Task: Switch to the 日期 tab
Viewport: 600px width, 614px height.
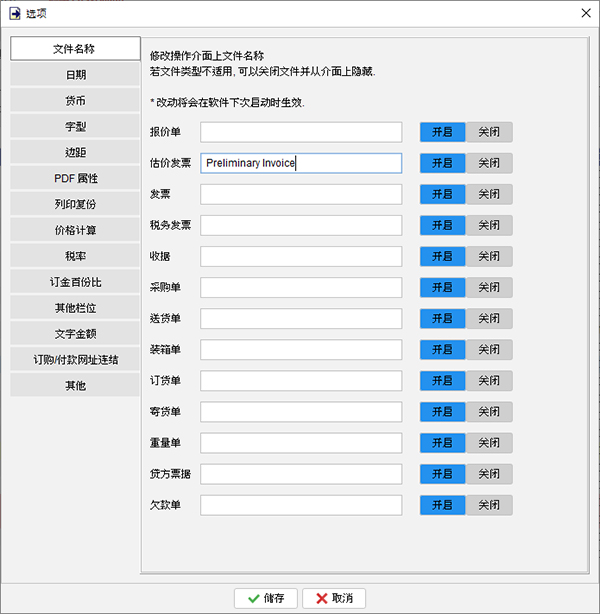Action: pos(75,74)
